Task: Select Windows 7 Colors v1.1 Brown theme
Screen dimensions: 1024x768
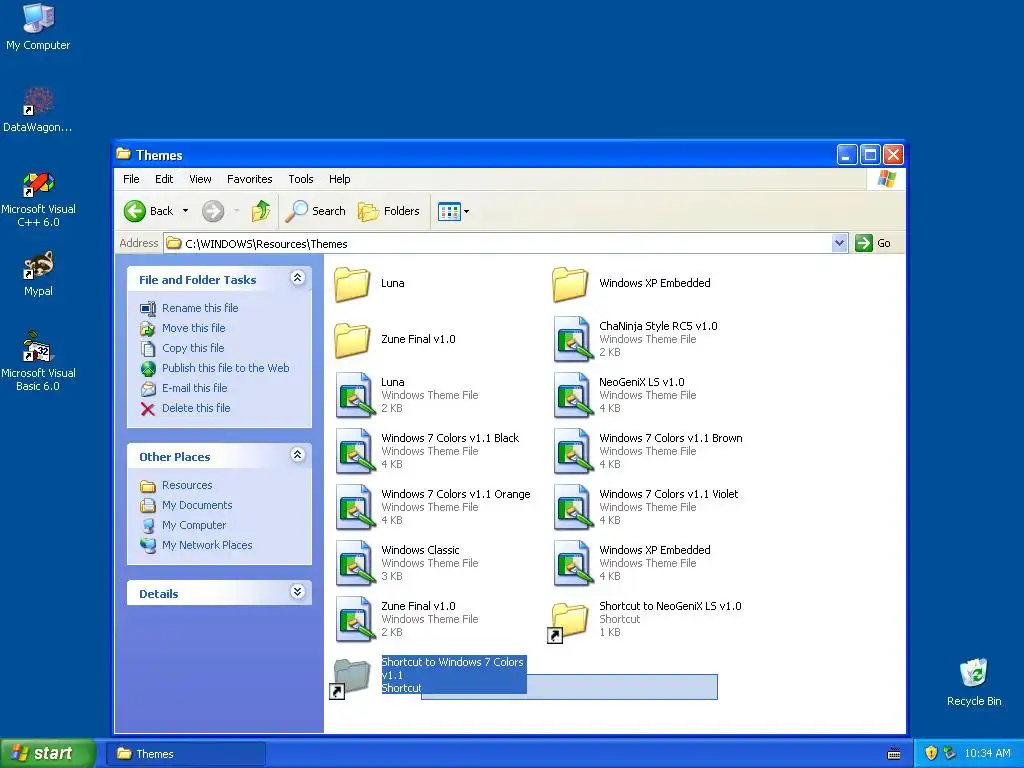Action: point(648,451)
